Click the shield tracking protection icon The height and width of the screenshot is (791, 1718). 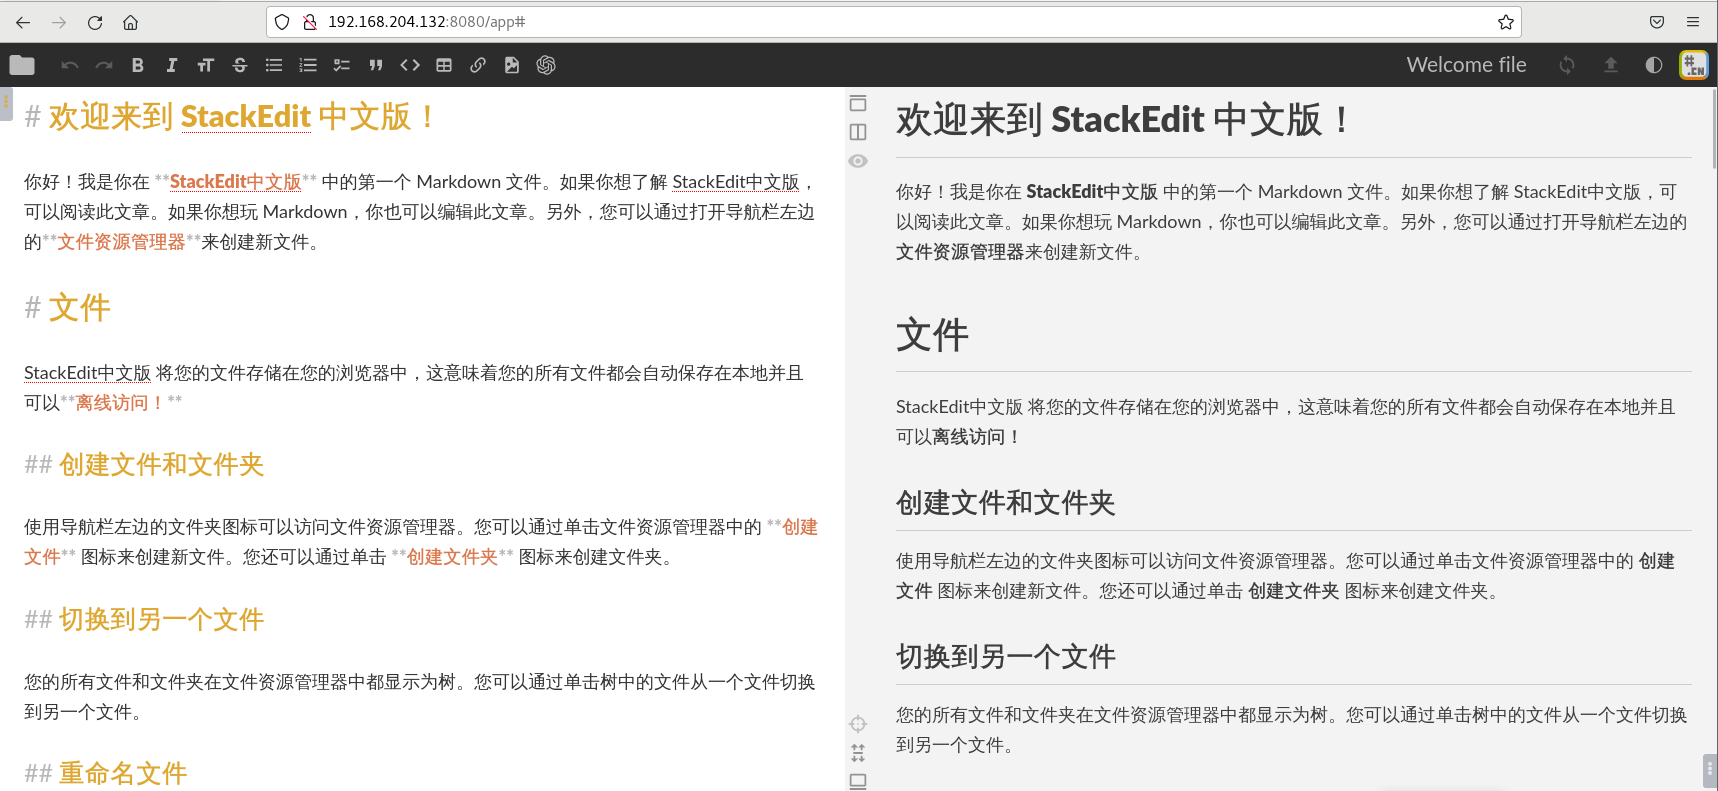pyautogui.click(x=282, y=22)
